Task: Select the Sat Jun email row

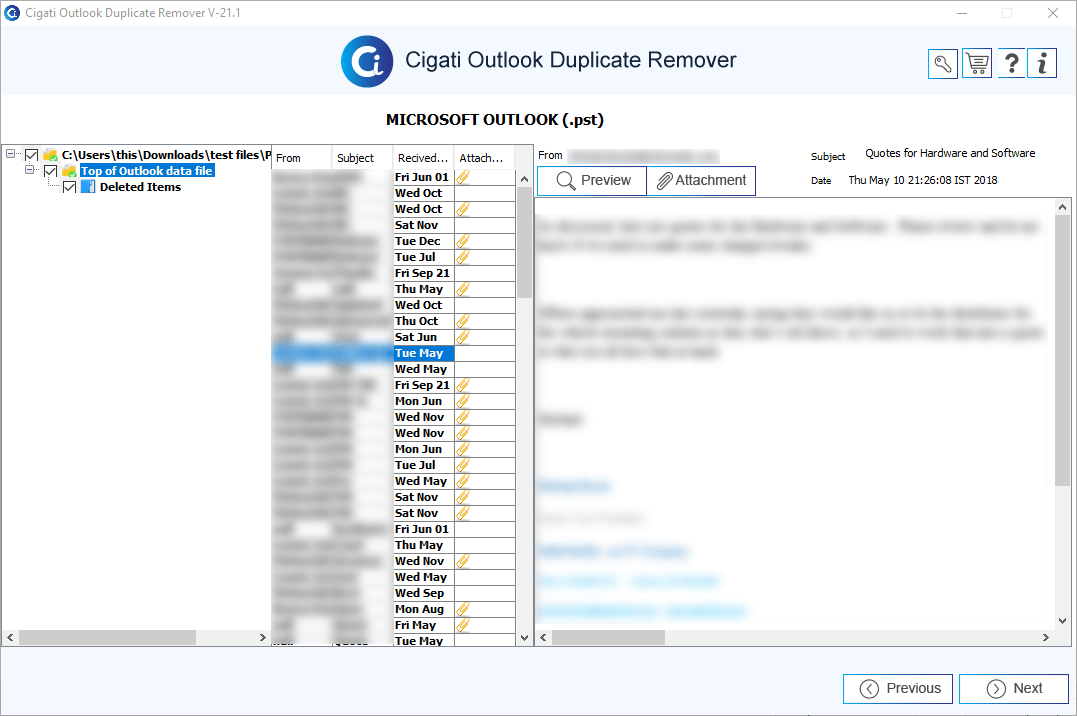Action: click(394, 337)
